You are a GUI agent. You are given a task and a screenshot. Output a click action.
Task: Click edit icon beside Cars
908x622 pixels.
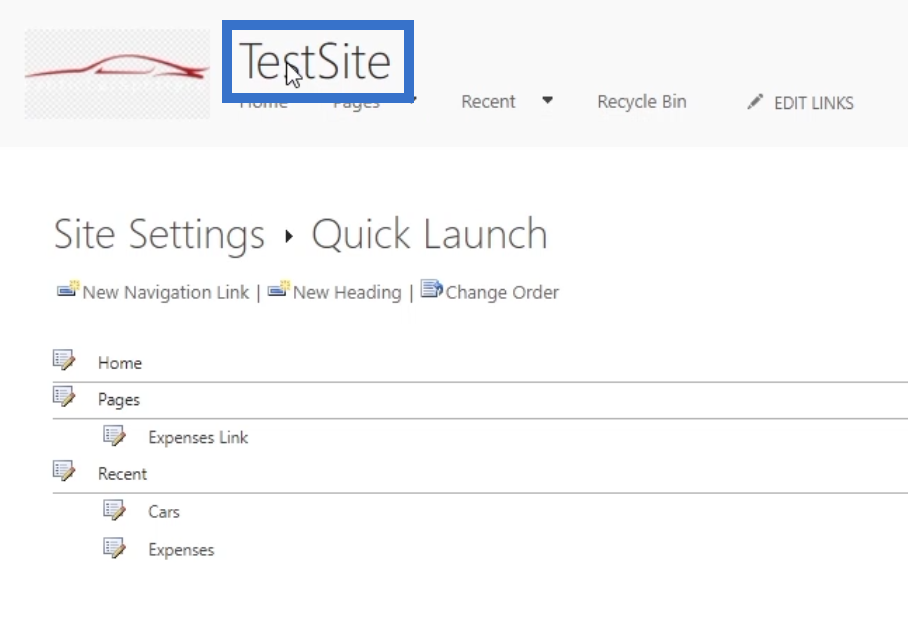pyautogui.click(x=114, y=510)
